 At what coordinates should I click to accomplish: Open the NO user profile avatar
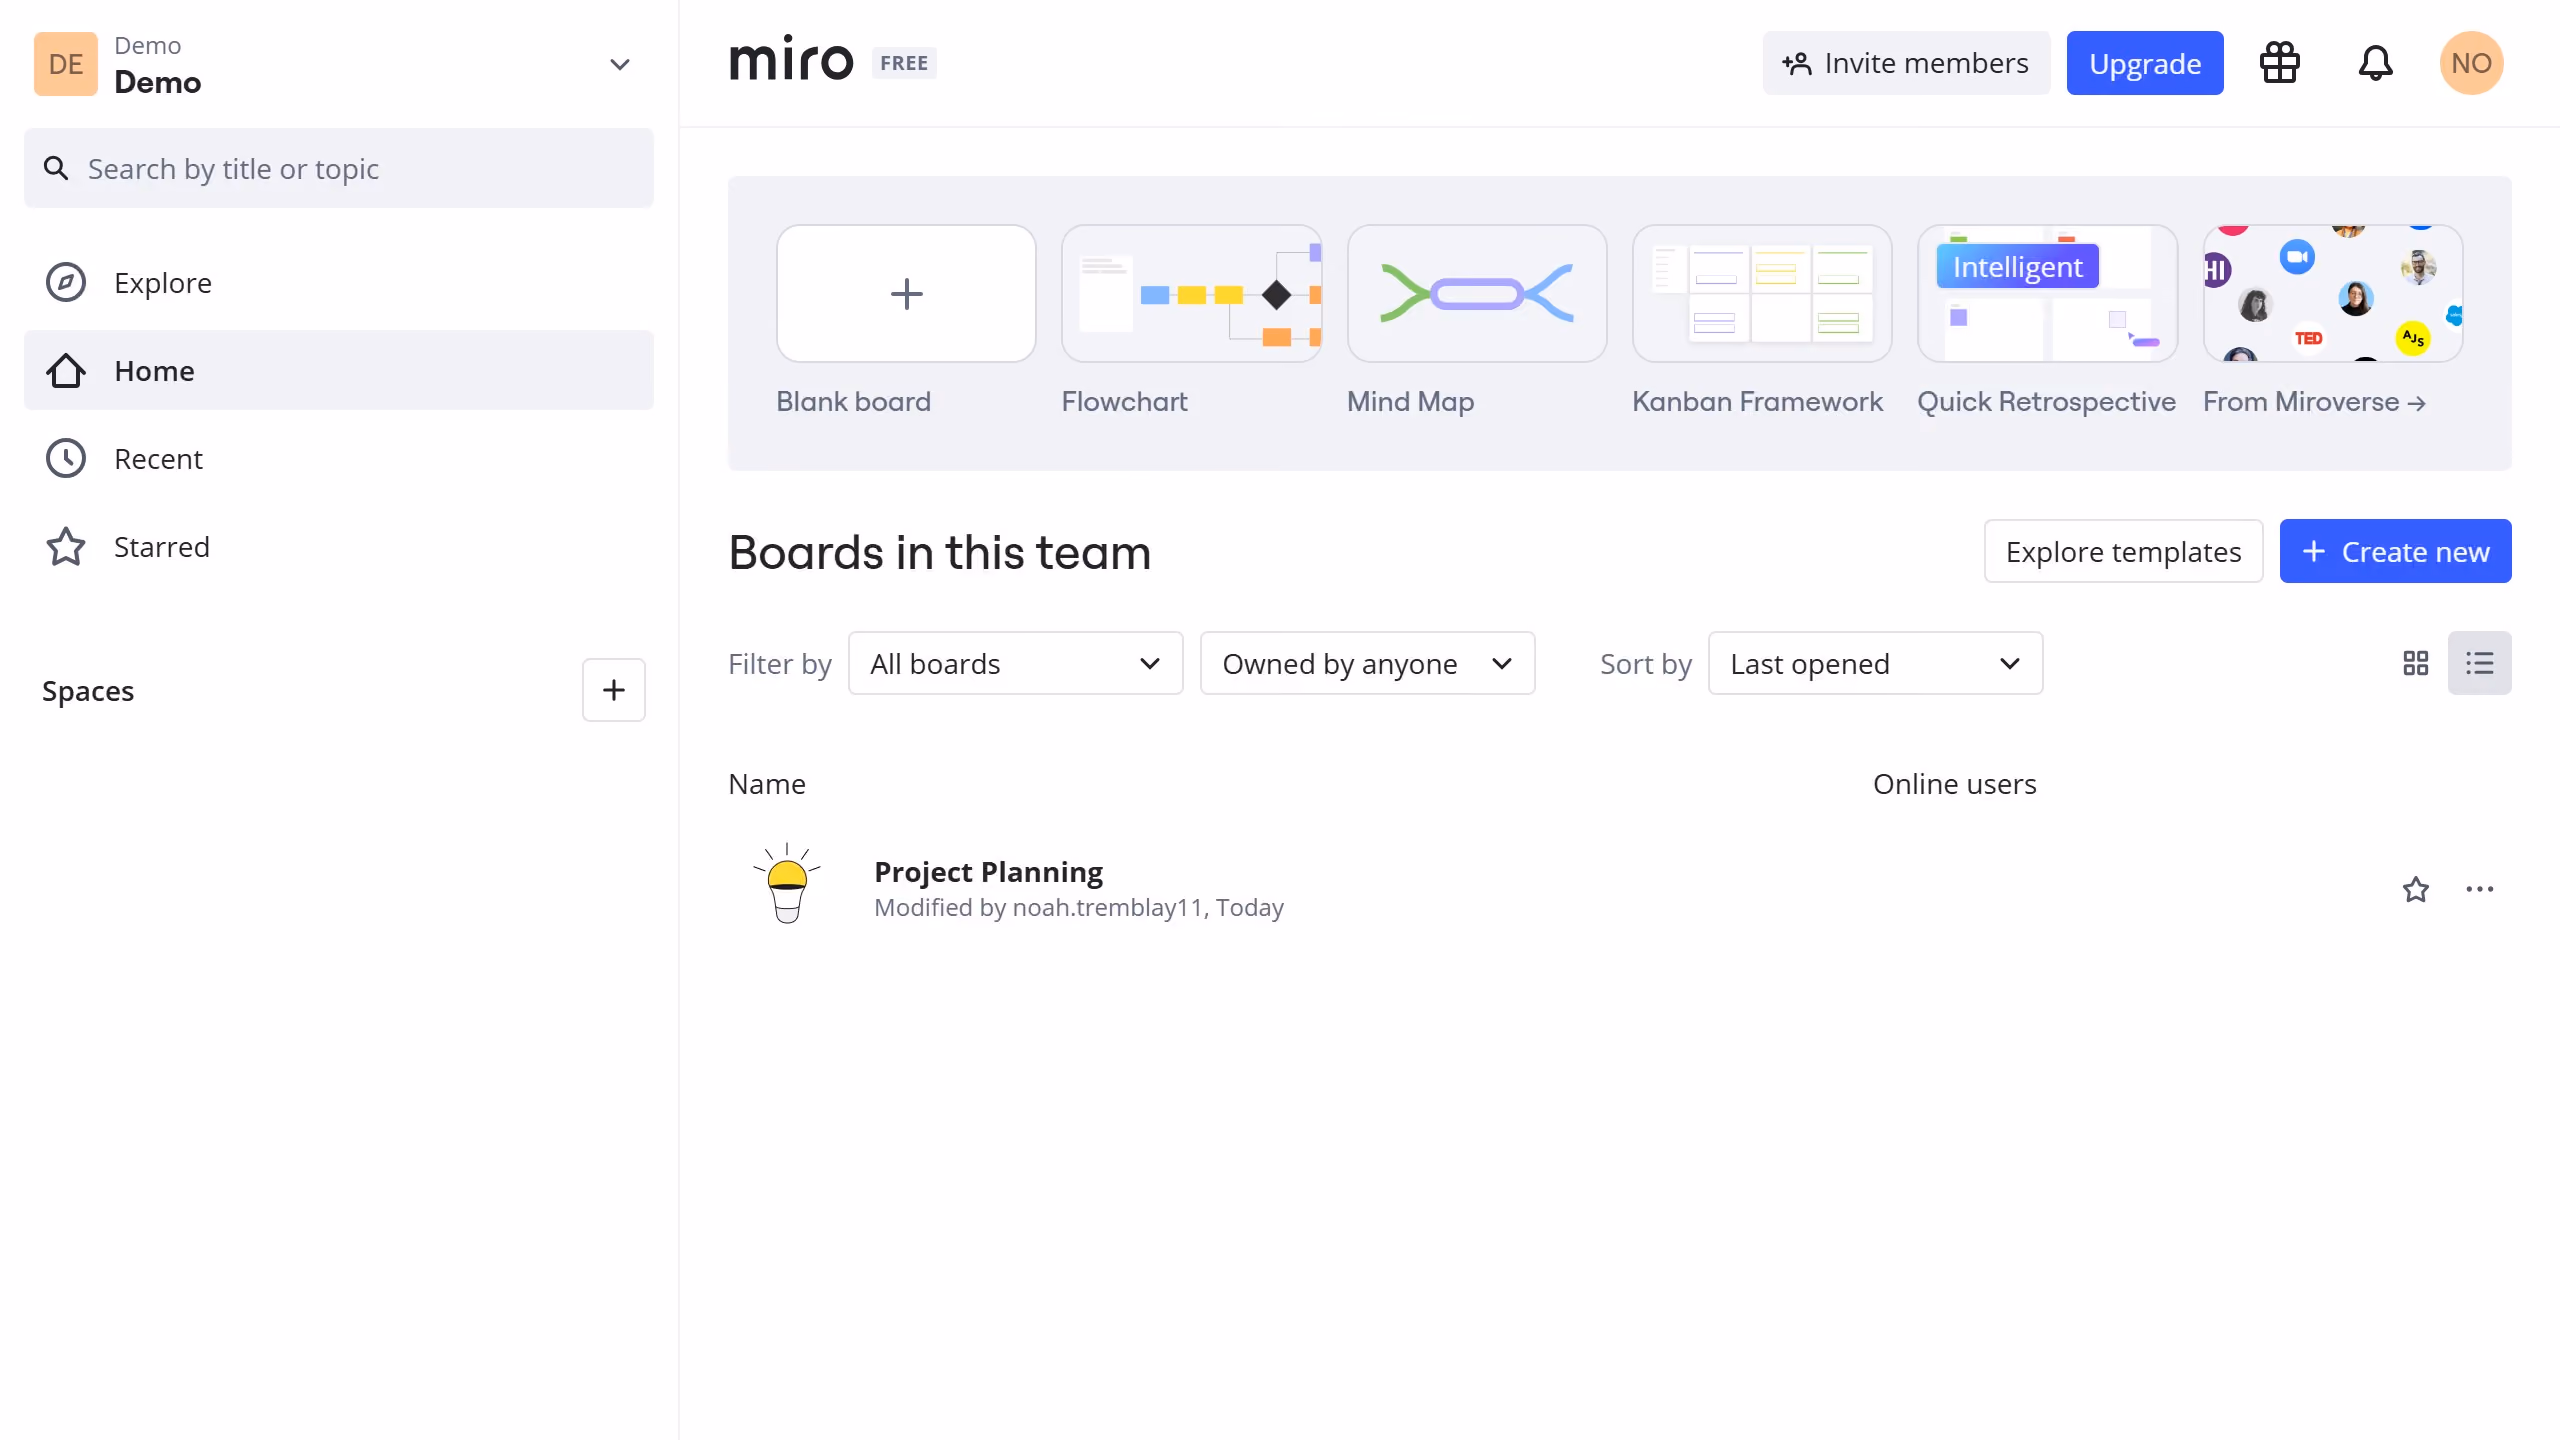coord(2471,63)
